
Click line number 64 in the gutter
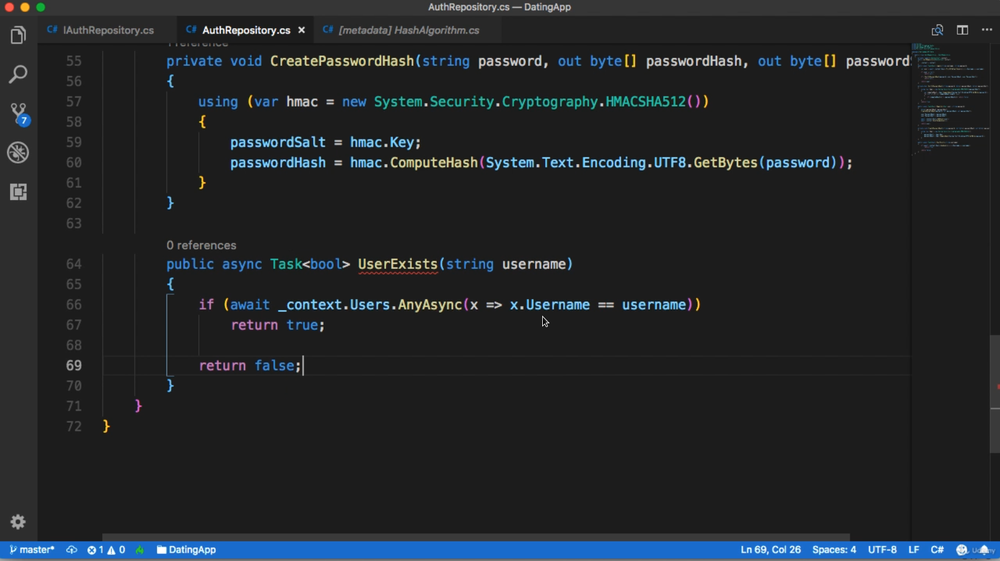point(73,264)
